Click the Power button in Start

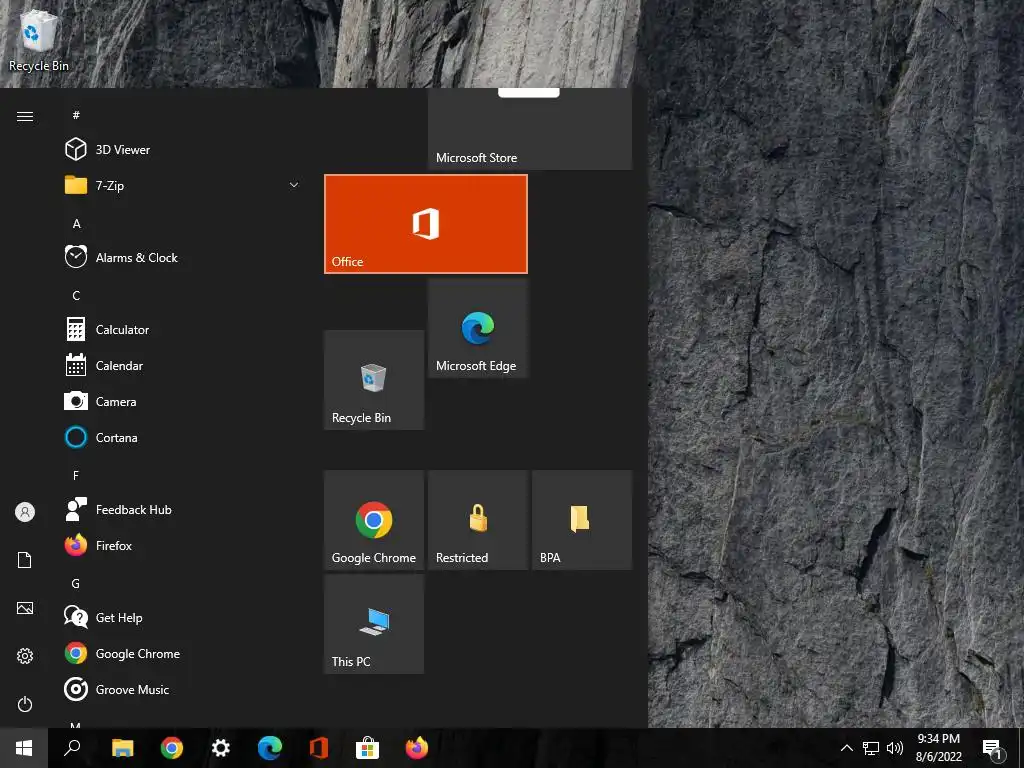coord(25,704)
